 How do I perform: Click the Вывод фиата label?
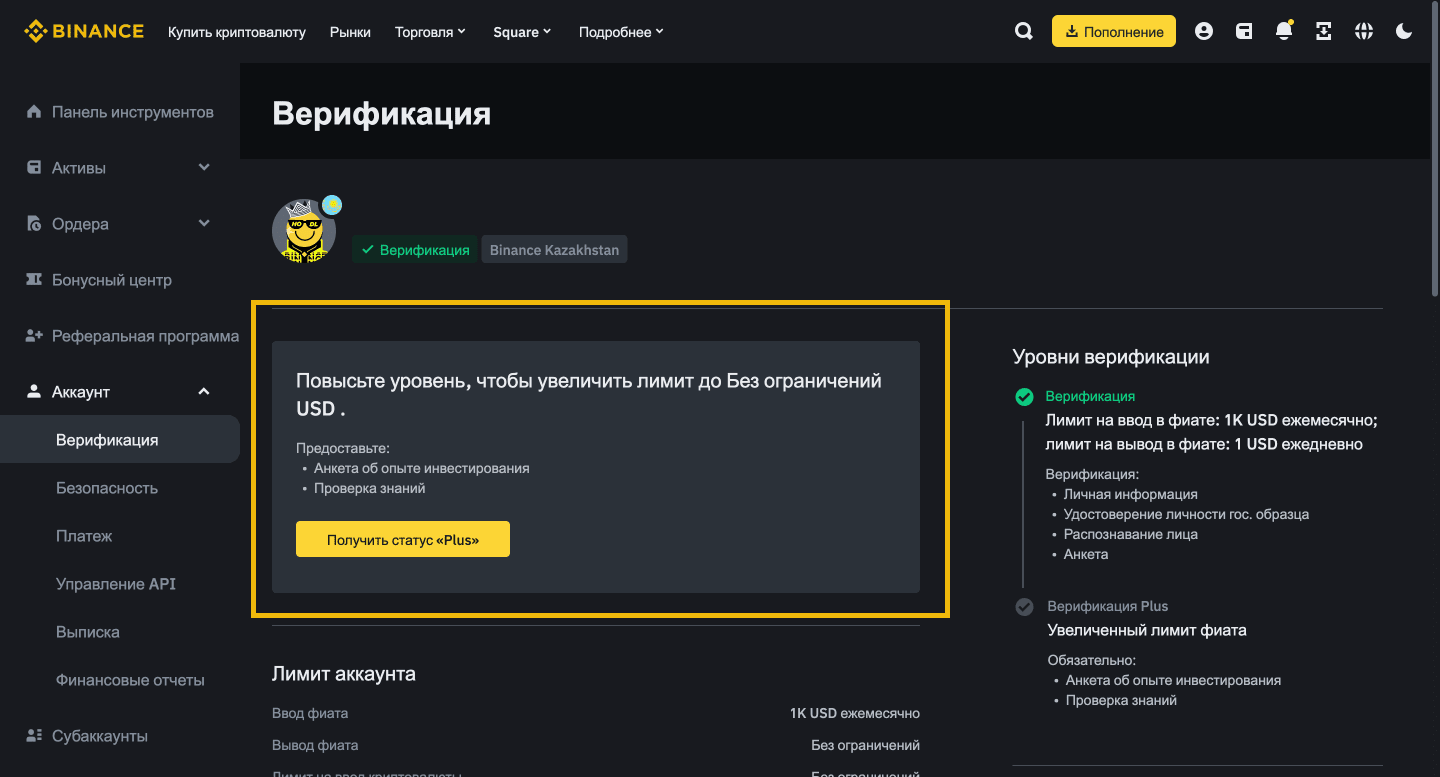point(315,745)
